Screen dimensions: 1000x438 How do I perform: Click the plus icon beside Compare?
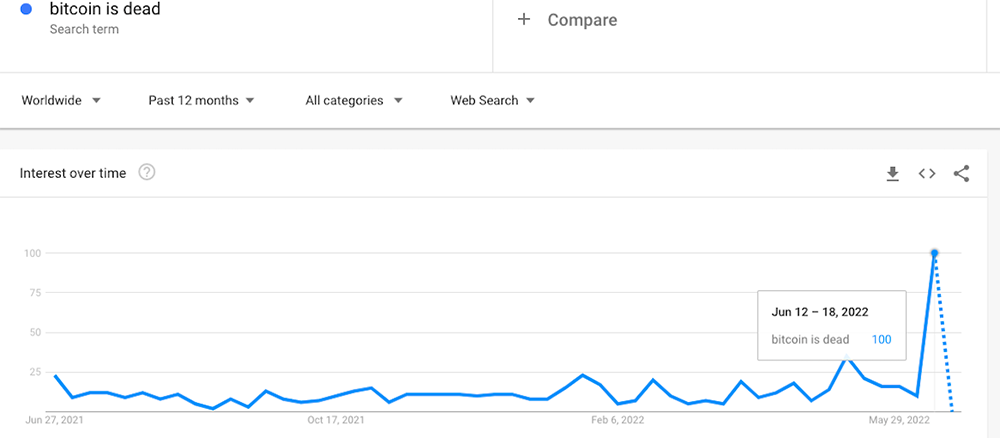pos(524,20)
